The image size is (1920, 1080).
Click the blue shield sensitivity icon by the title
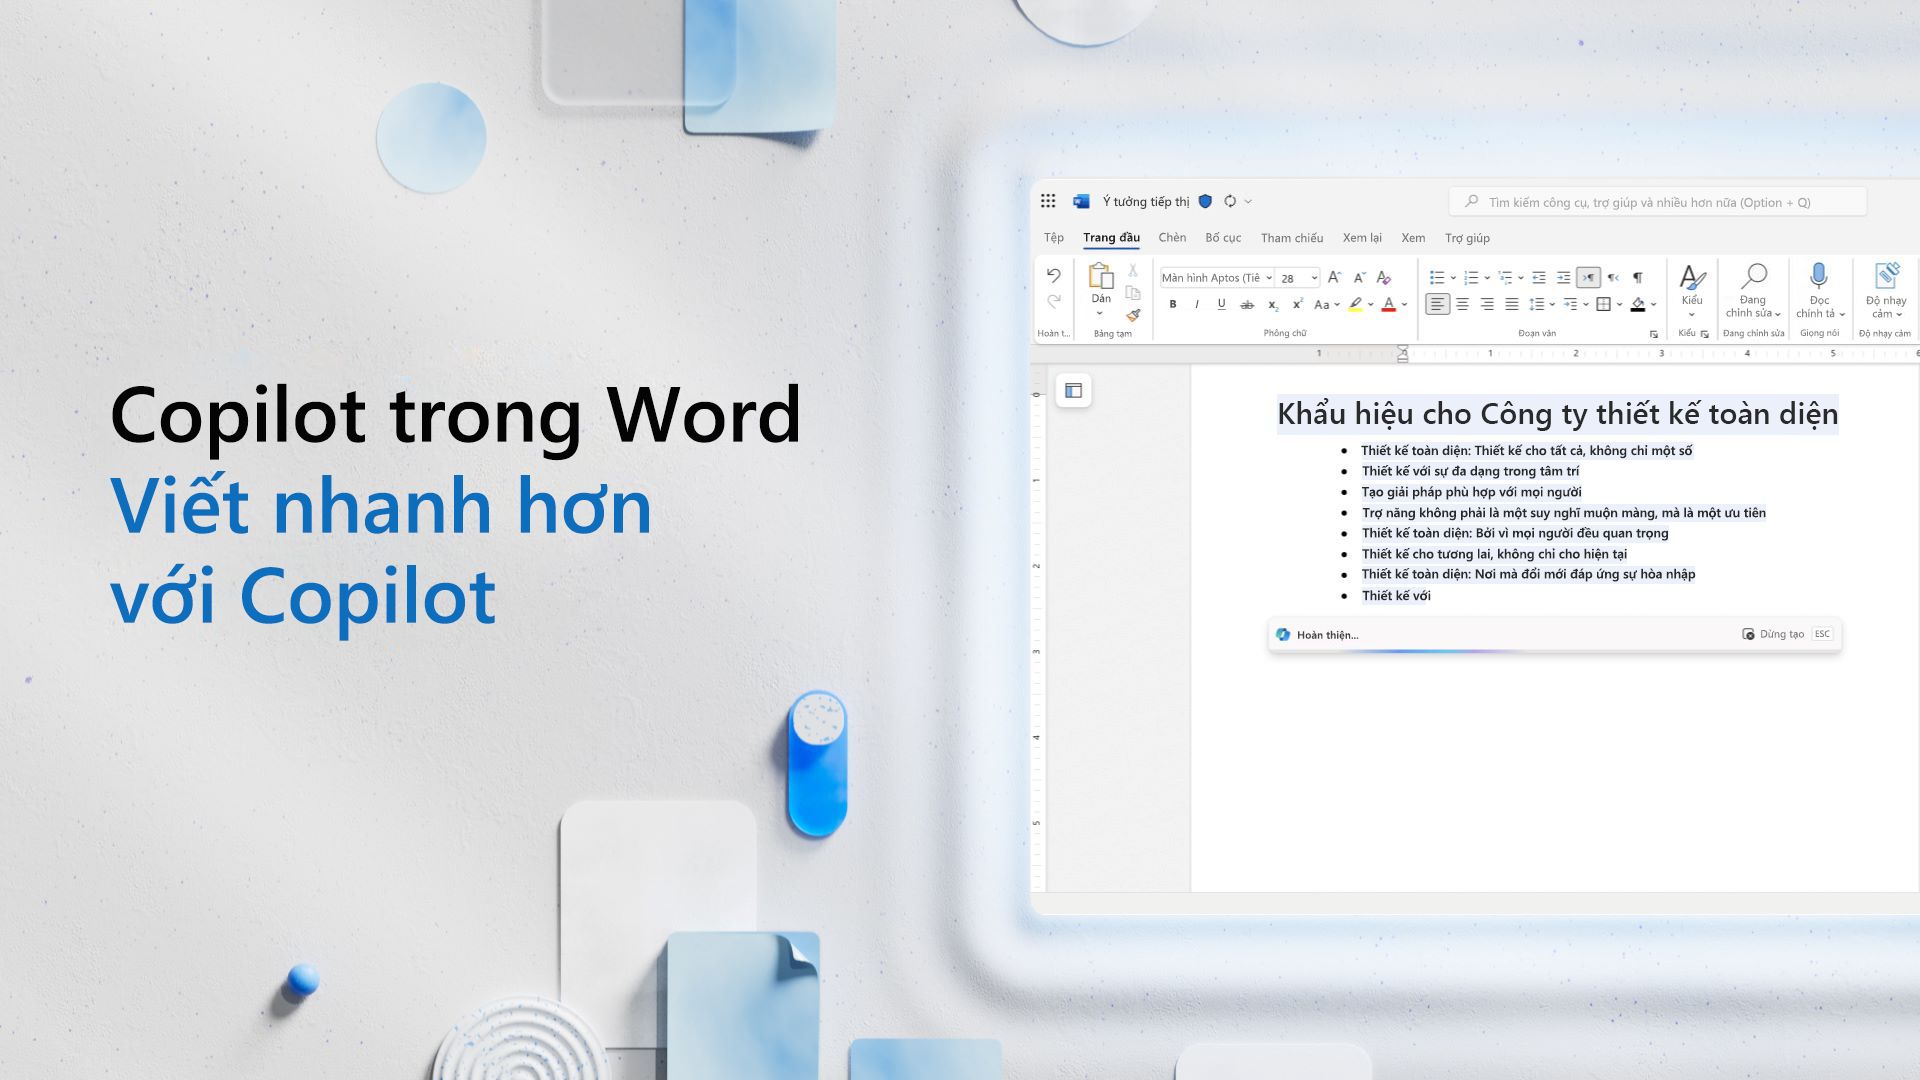click(x=1205, y=201)
